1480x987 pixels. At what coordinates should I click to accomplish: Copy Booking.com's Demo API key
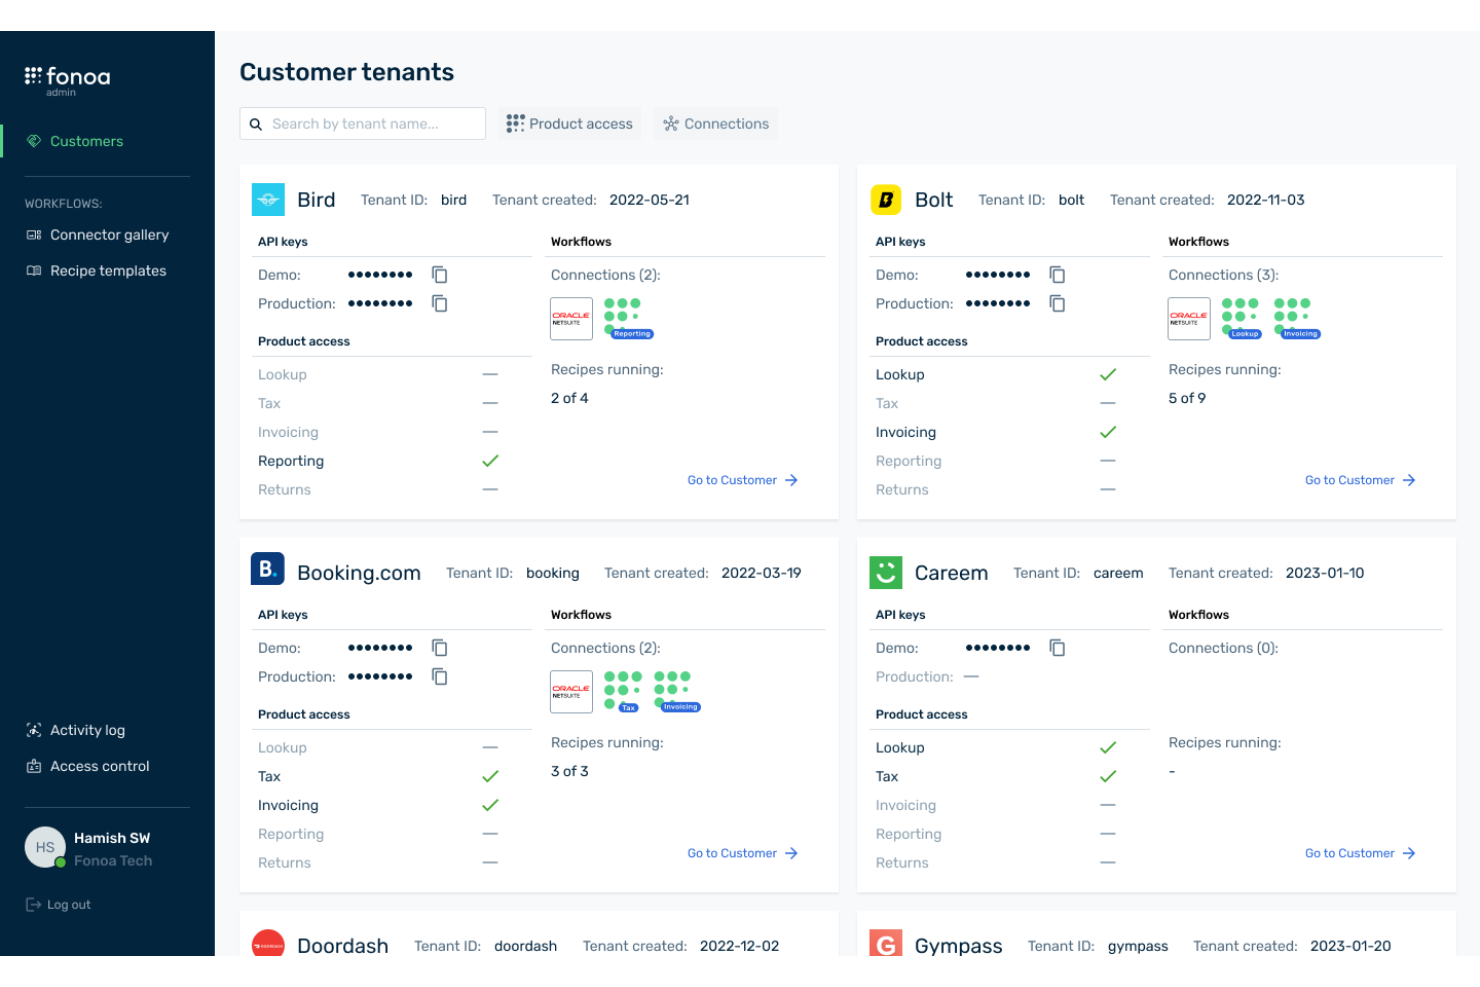[x=439, y=647]
